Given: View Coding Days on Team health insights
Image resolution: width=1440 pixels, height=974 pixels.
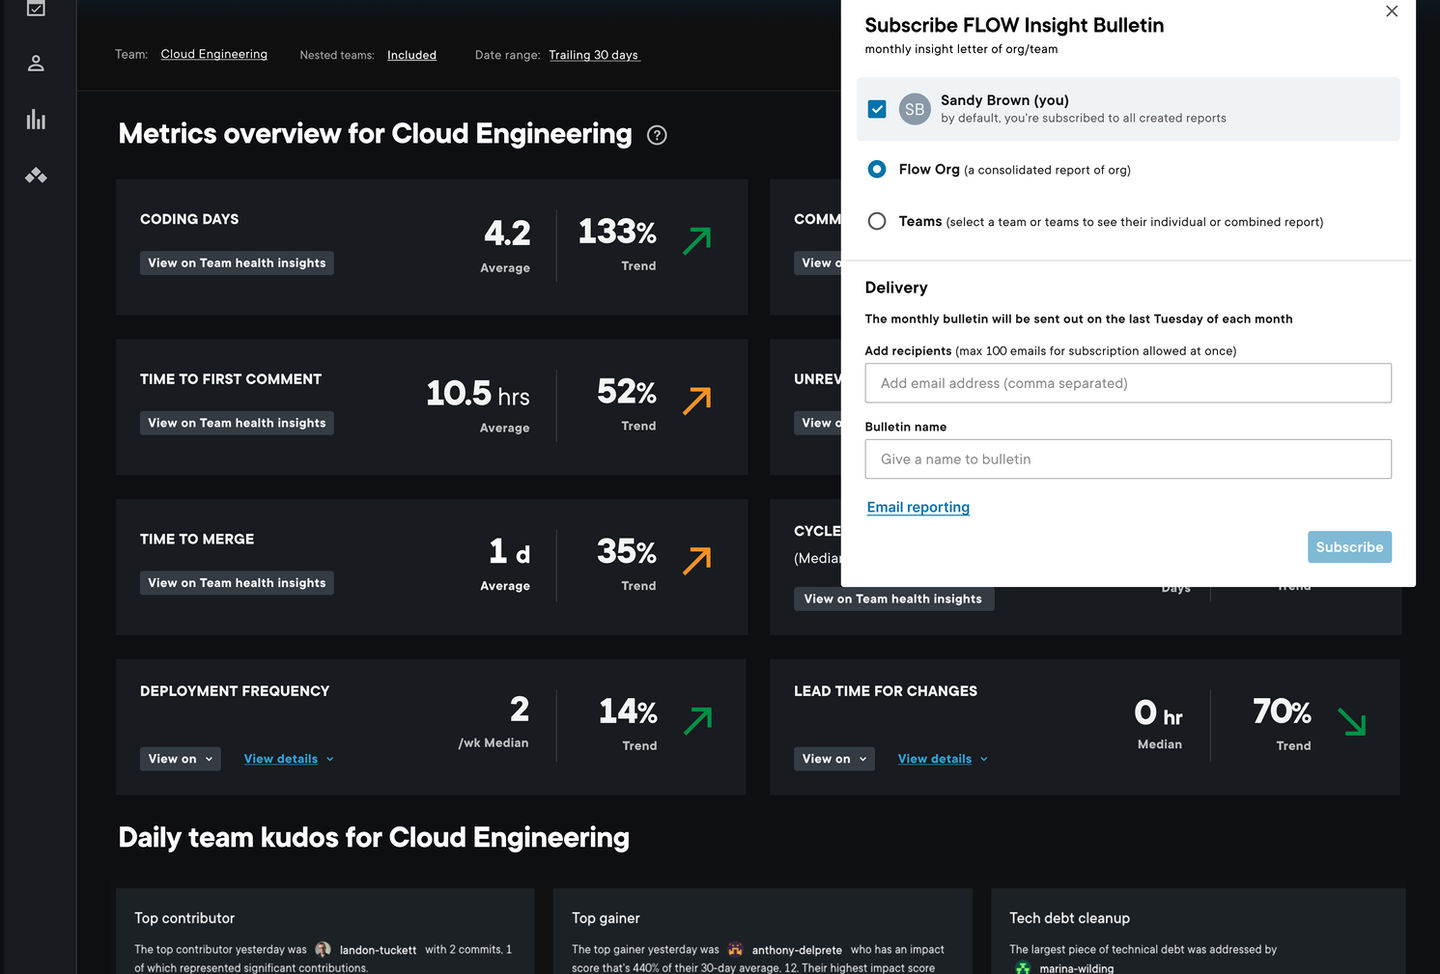Looking at the screenshot, I should click(x=237, y=263).
